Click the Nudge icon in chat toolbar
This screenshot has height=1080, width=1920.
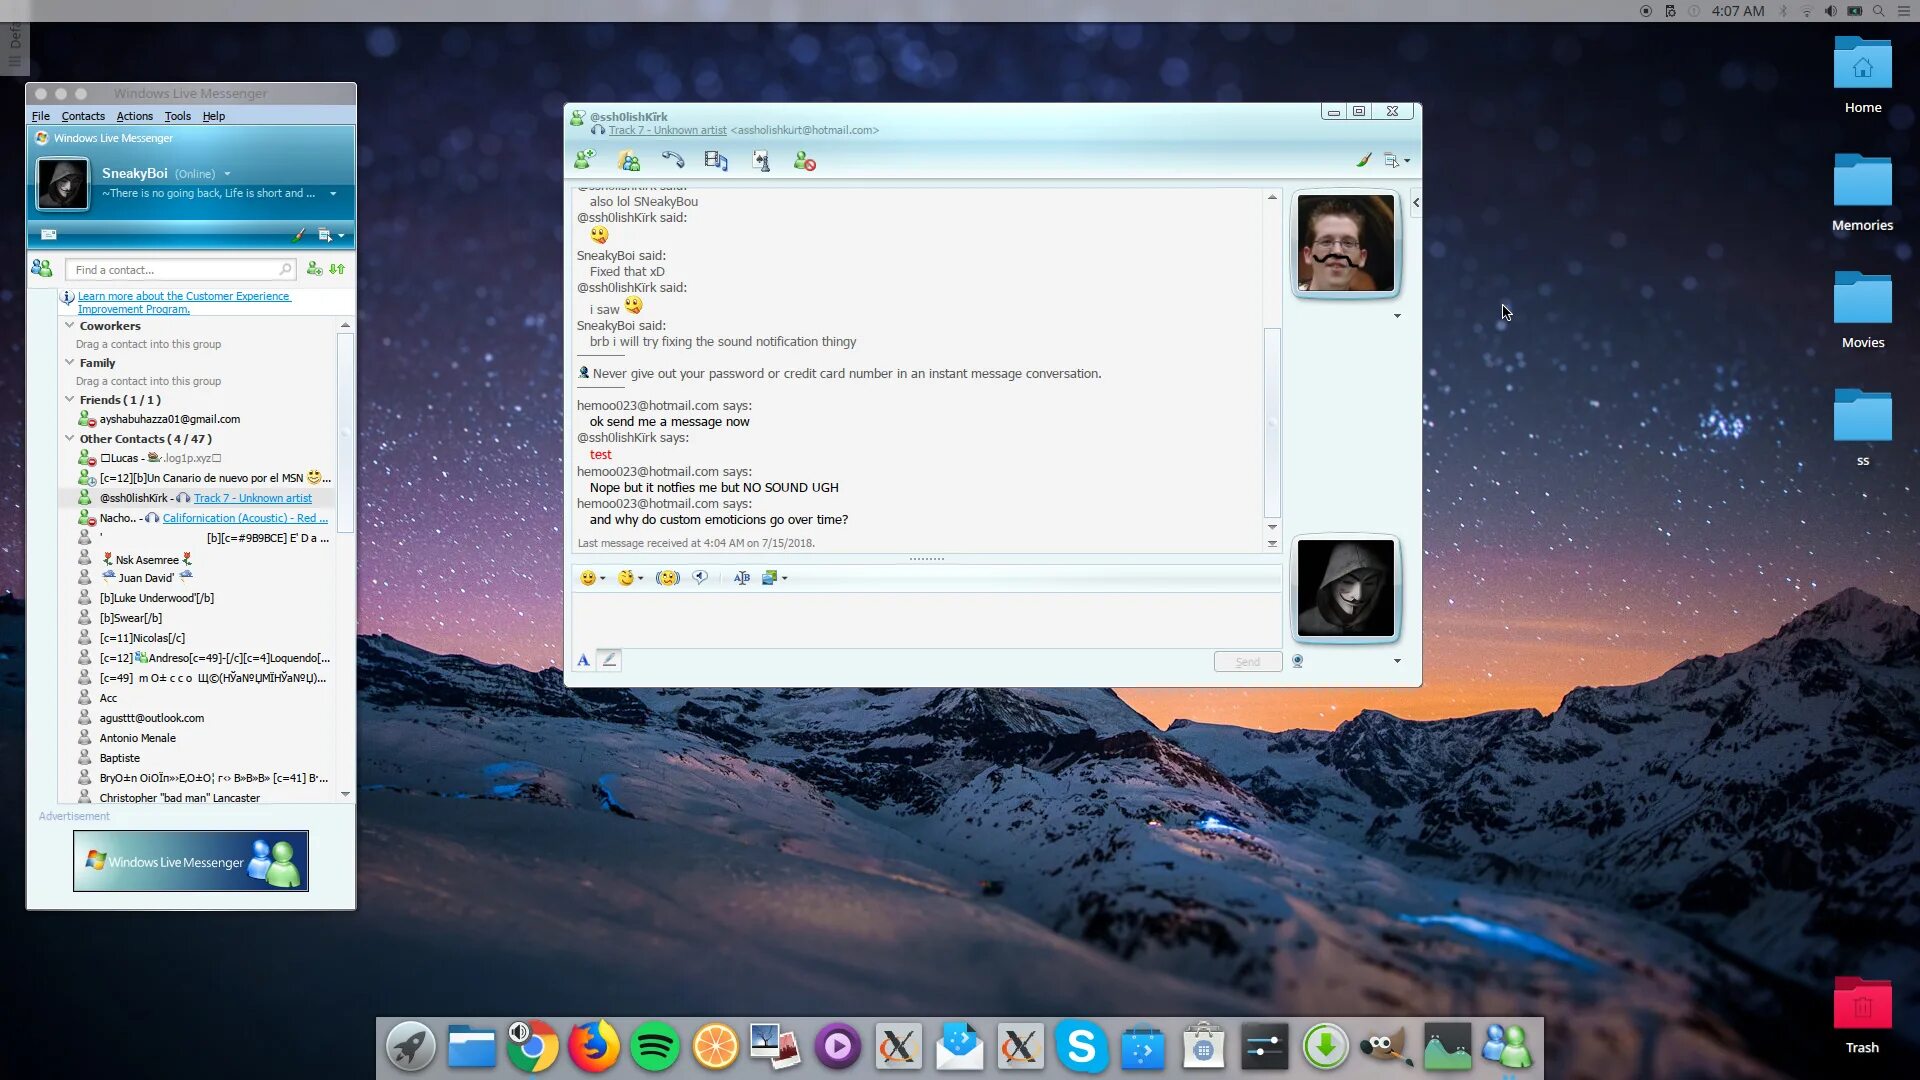[667, 576]
